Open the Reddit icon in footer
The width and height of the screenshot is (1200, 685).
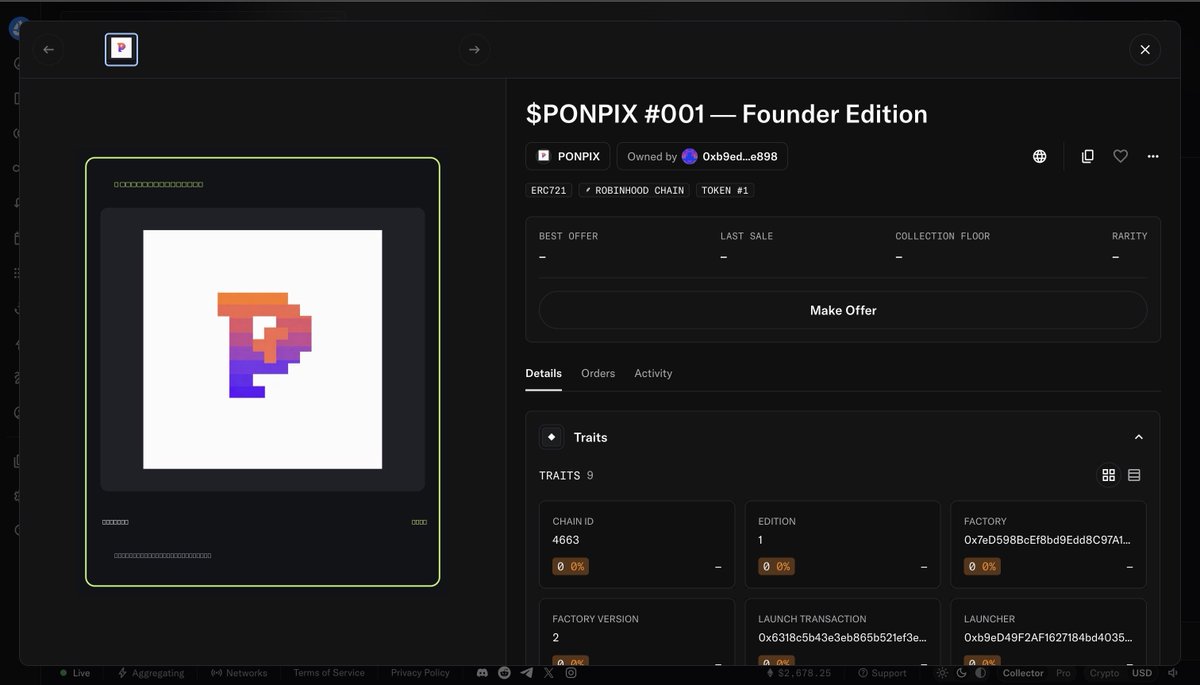[505, 673]
